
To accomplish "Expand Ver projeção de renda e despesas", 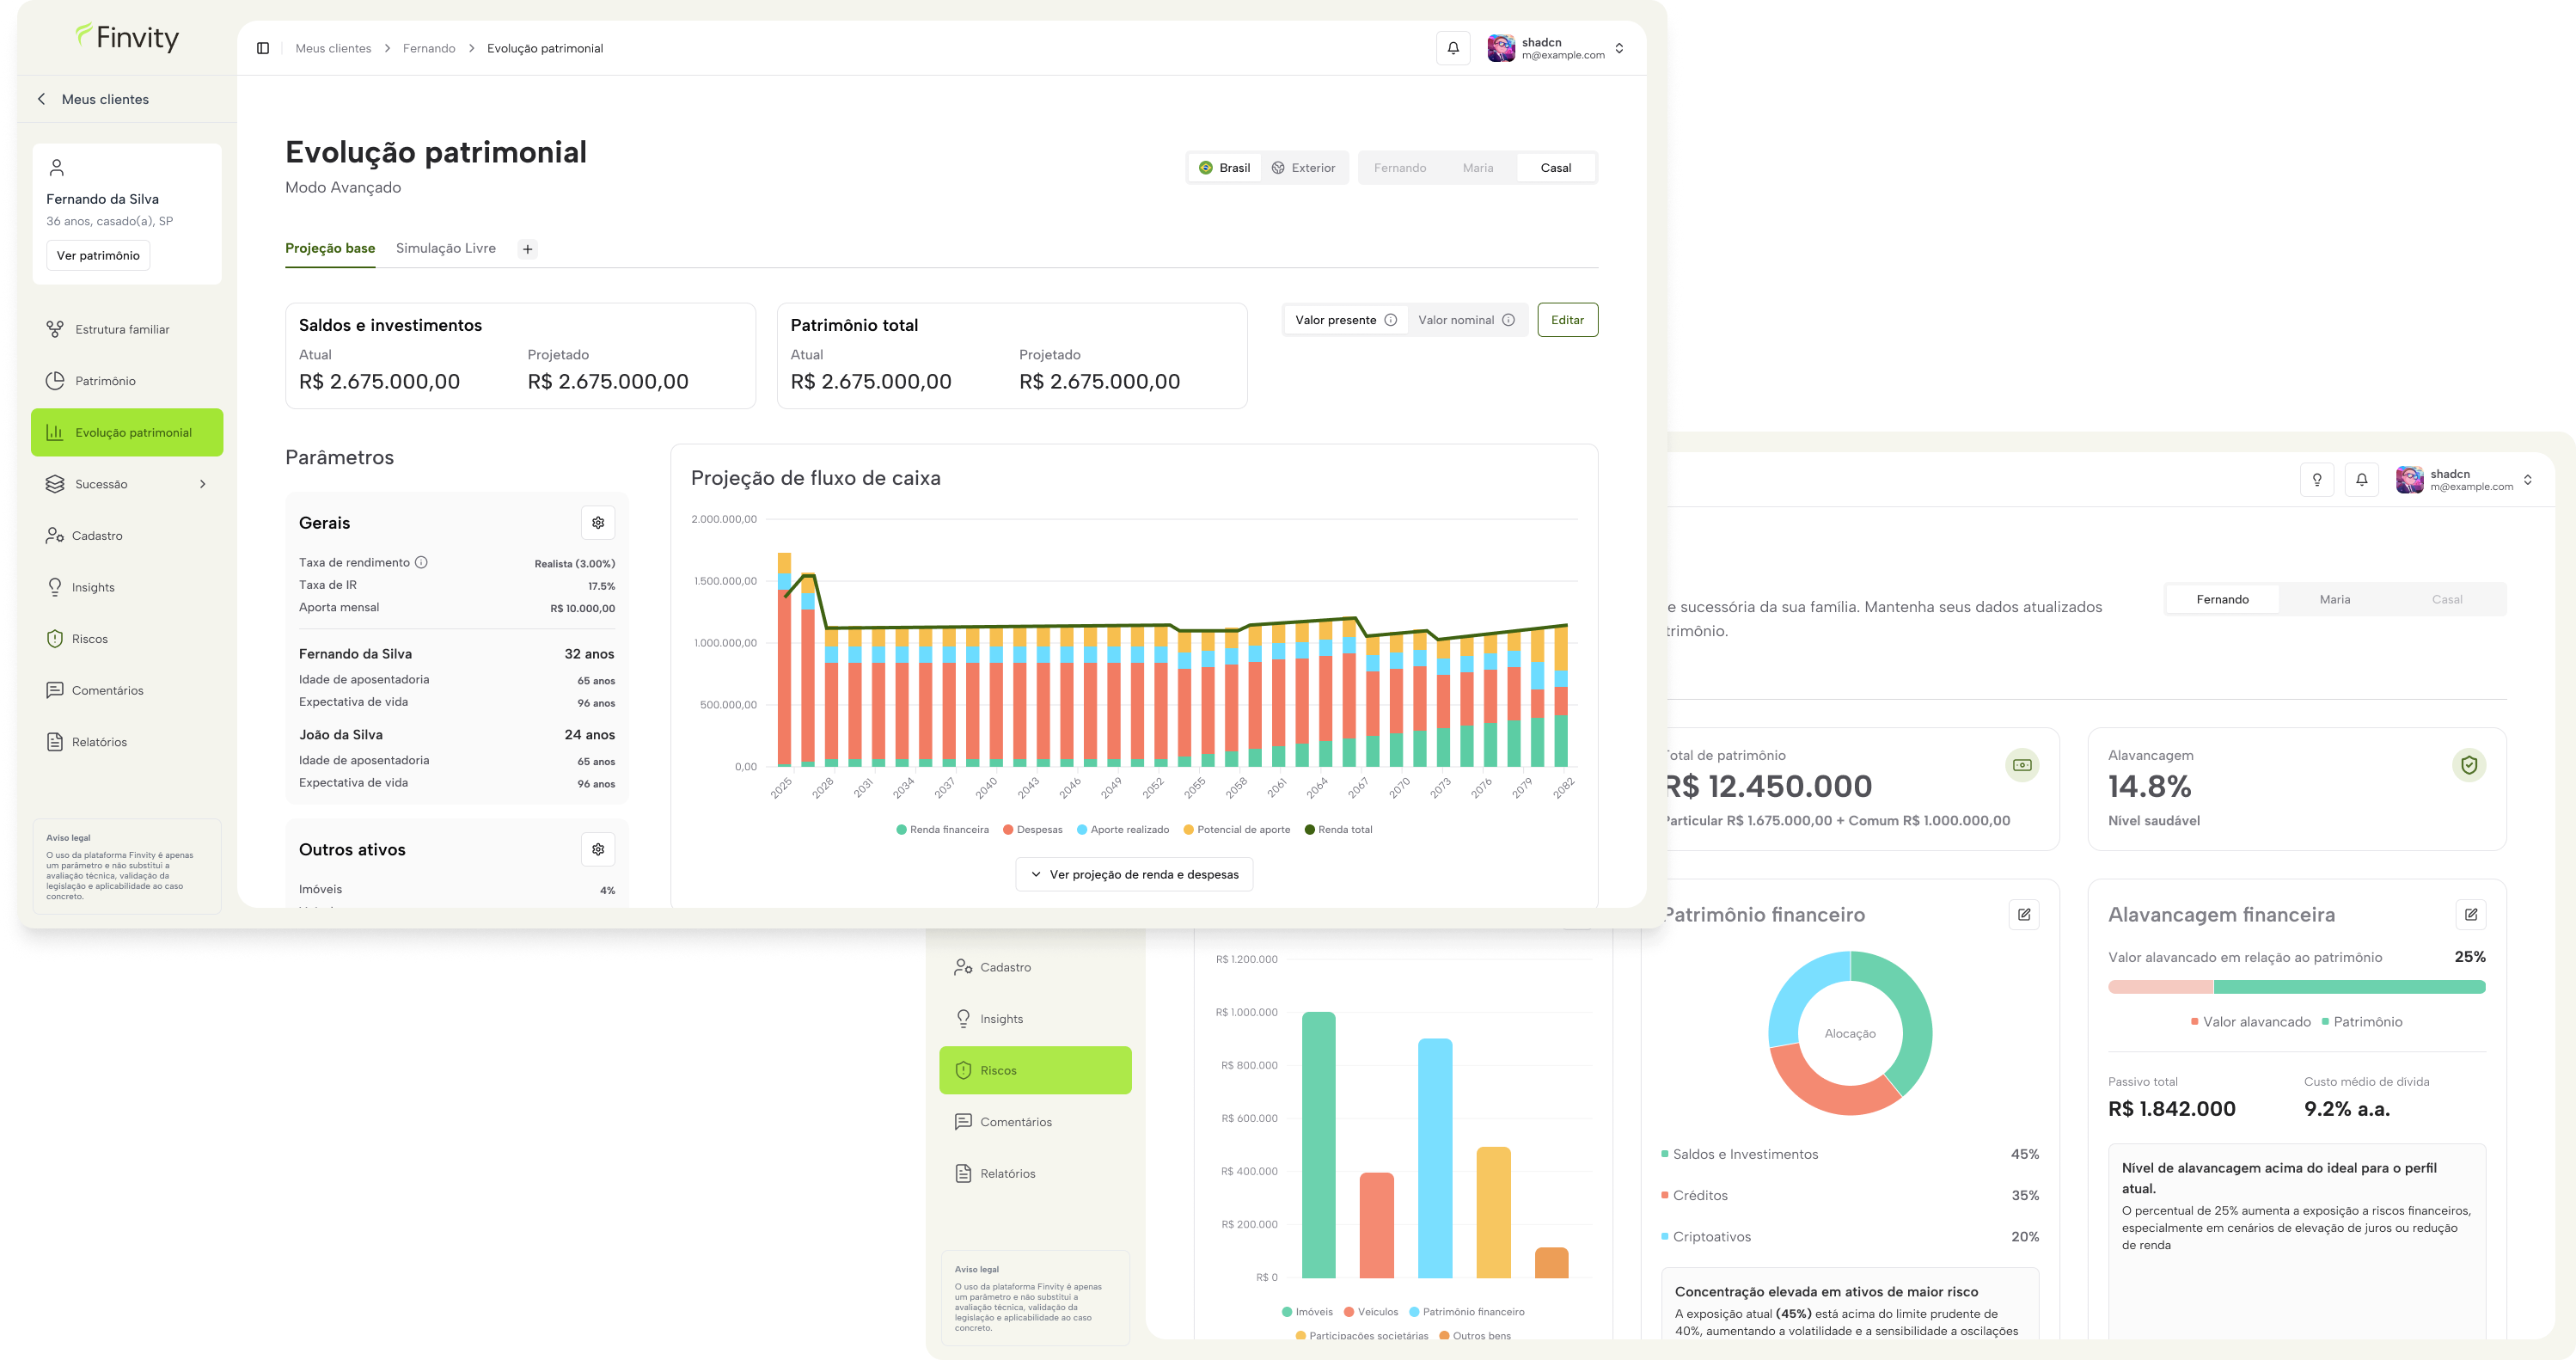I will click(x=1134, y=874).
